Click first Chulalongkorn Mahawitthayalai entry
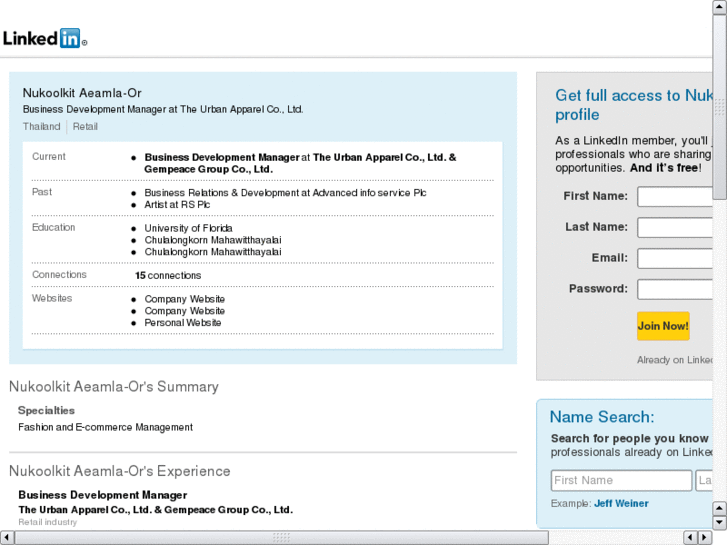This screenshot has width=727, height=545. 213,240
